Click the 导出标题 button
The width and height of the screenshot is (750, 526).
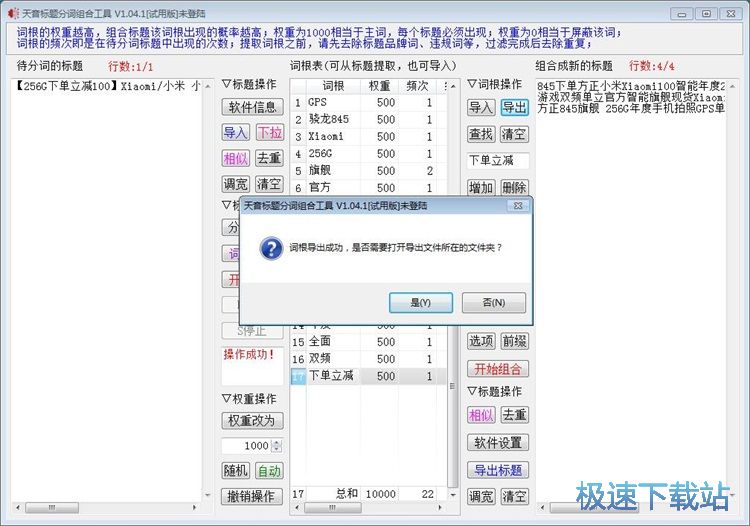click(497, 470)
